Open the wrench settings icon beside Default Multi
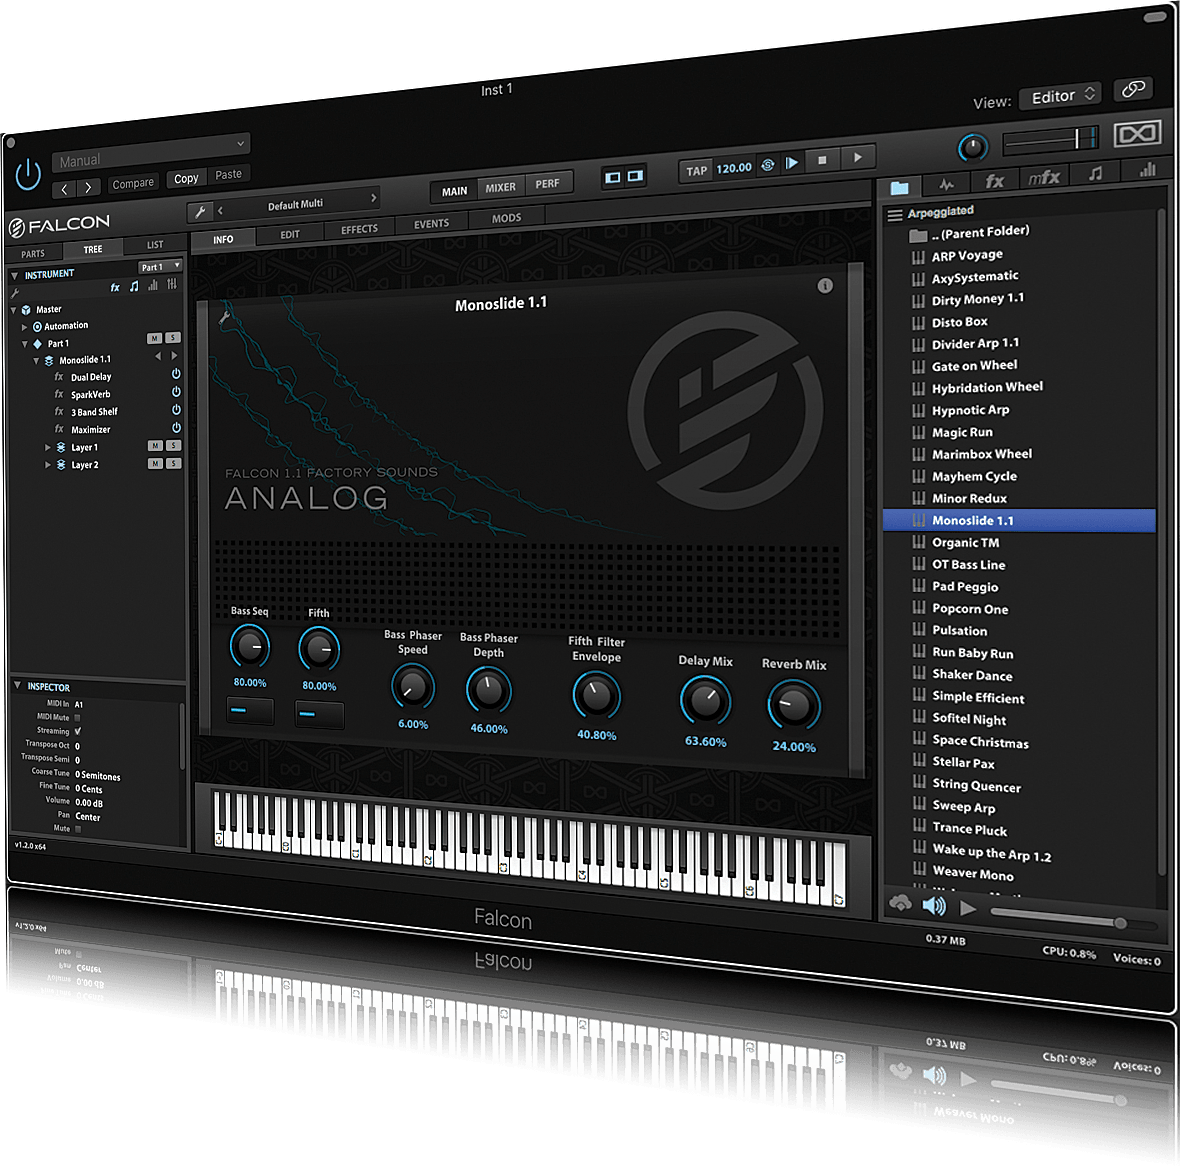 tap(200, 212)
